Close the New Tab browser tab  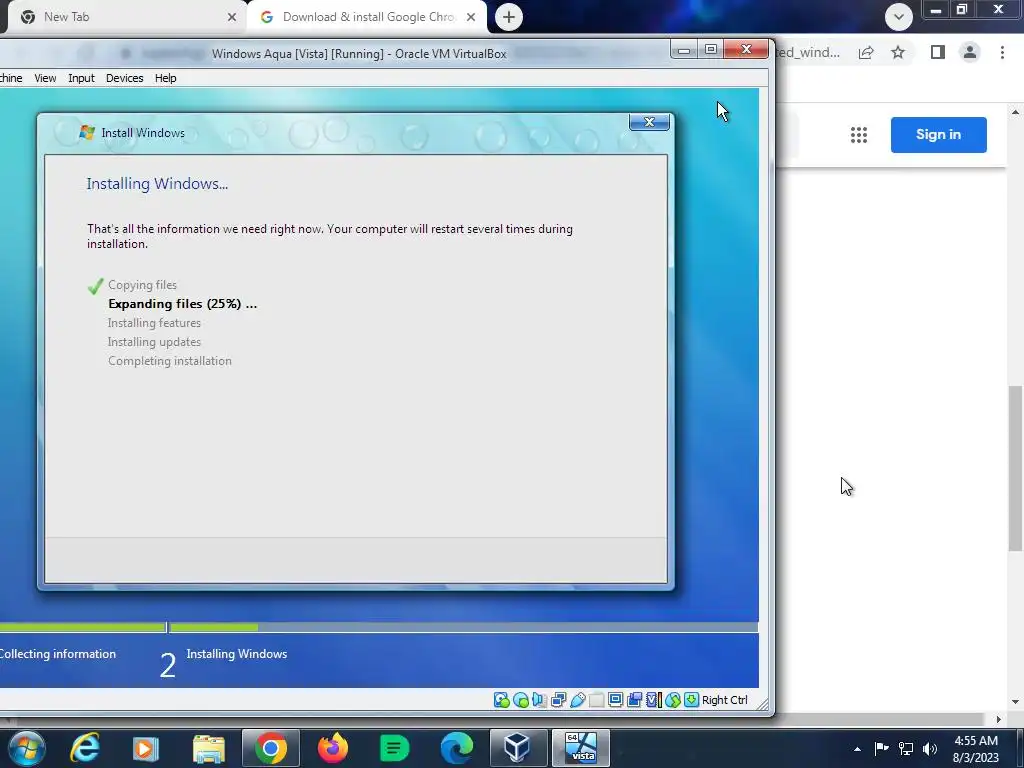231,17
